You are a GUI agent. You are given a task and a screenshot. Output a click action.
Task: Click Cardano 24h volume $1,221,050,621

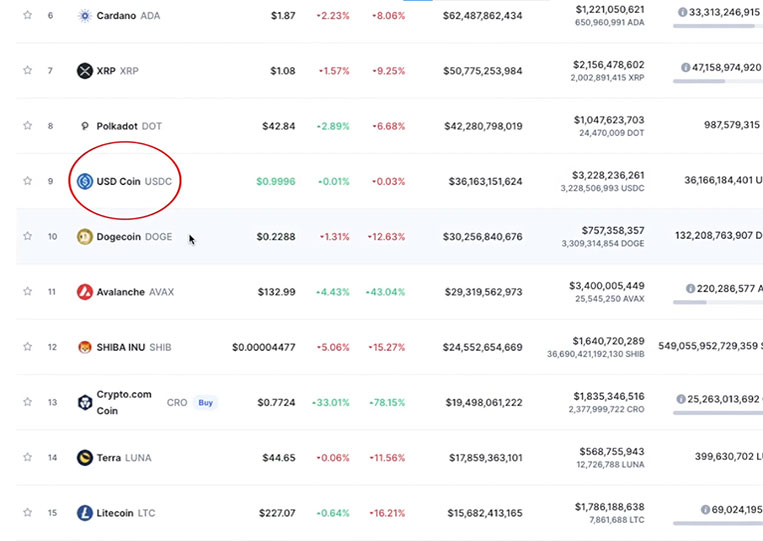point(610,9)
